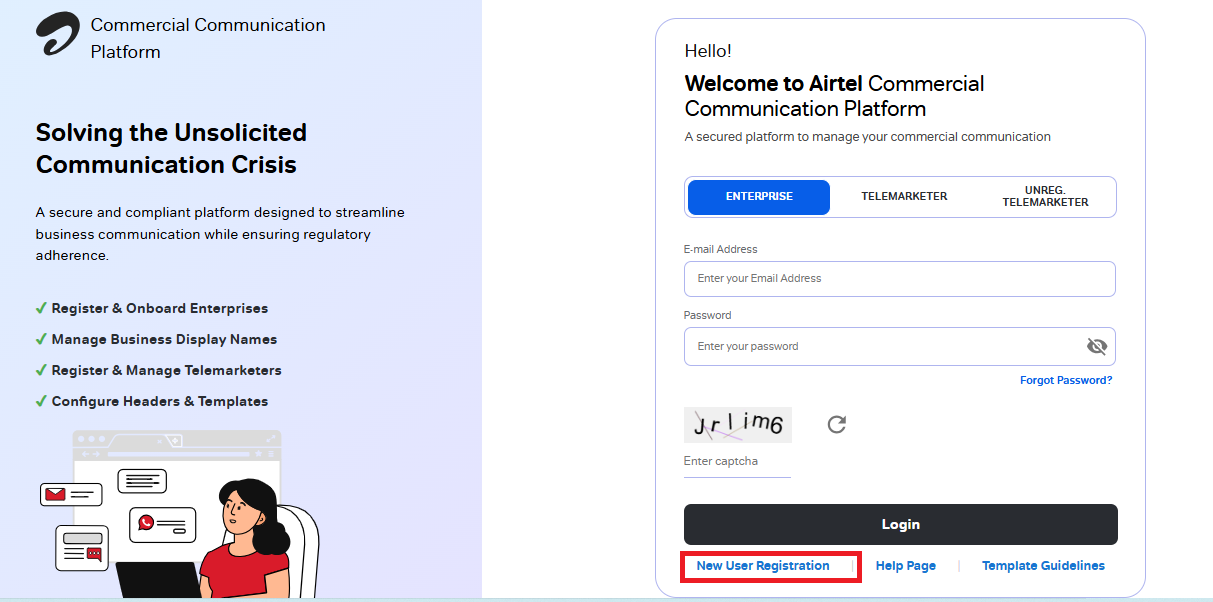Open the Forgot Password link
Viewport: 1213px width, 602px height.
pyautogui.click(x=1066, y=379)
